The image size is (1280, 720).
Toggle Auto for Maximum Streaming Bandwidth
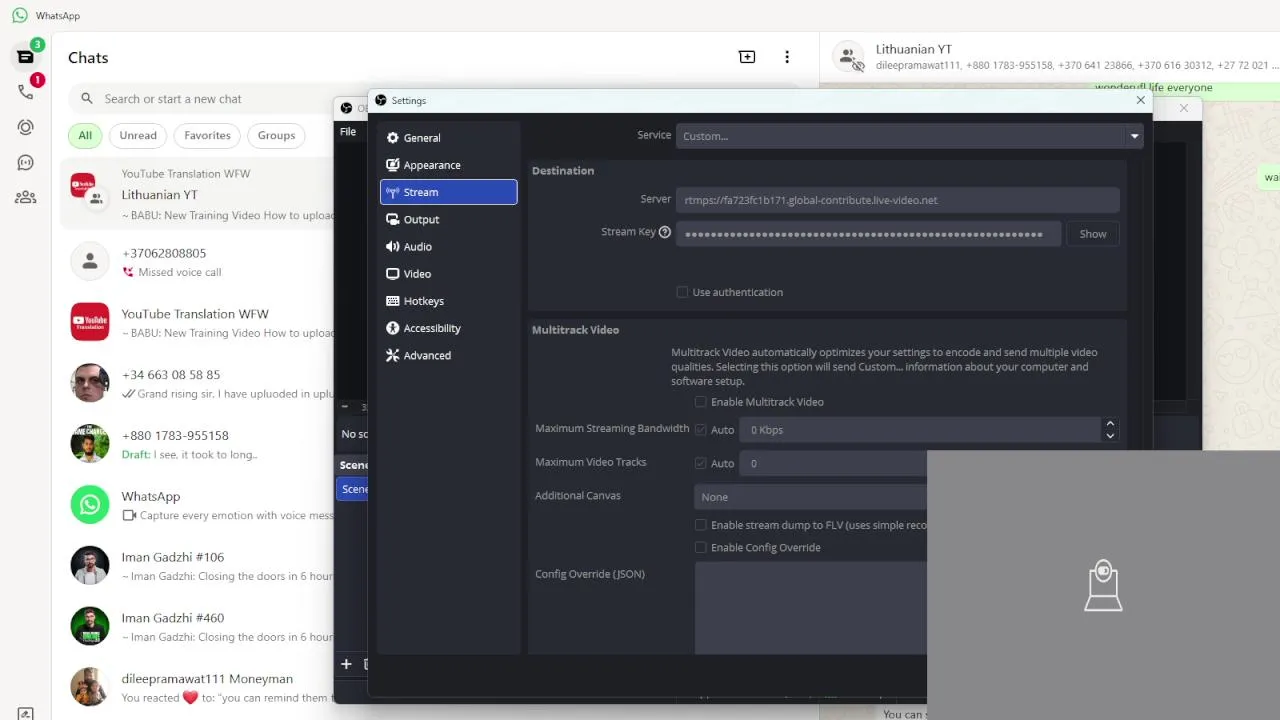(x=701, y=430)
